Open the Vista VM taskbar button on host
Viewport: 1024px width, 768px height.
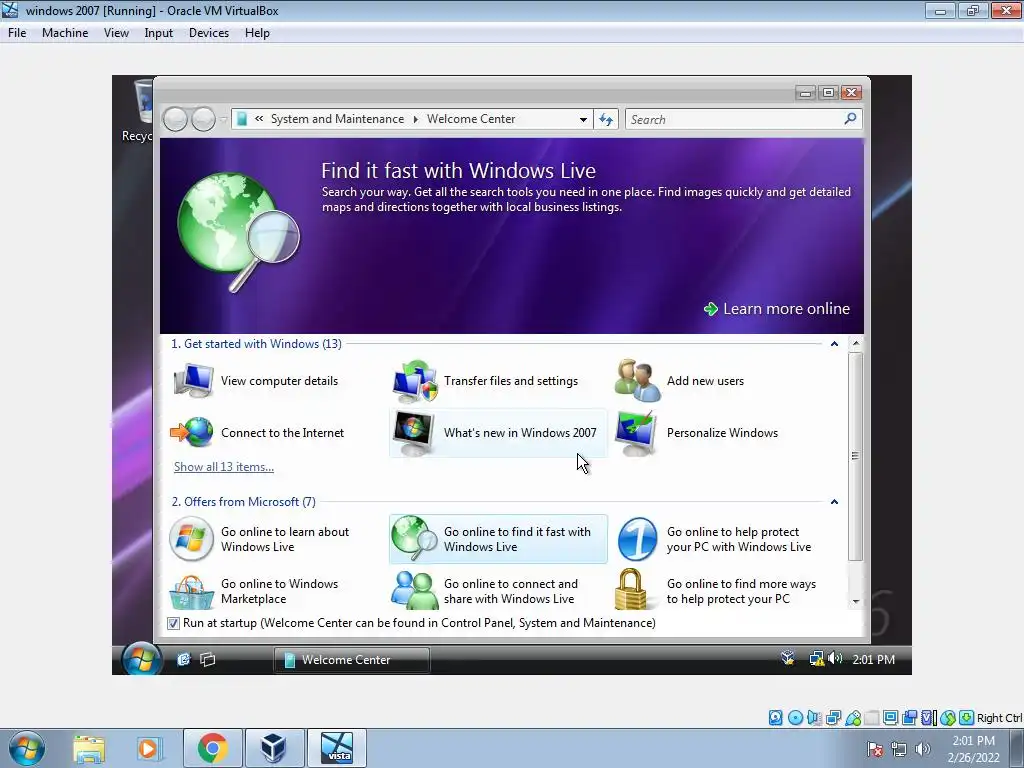[x=336, y=748]
